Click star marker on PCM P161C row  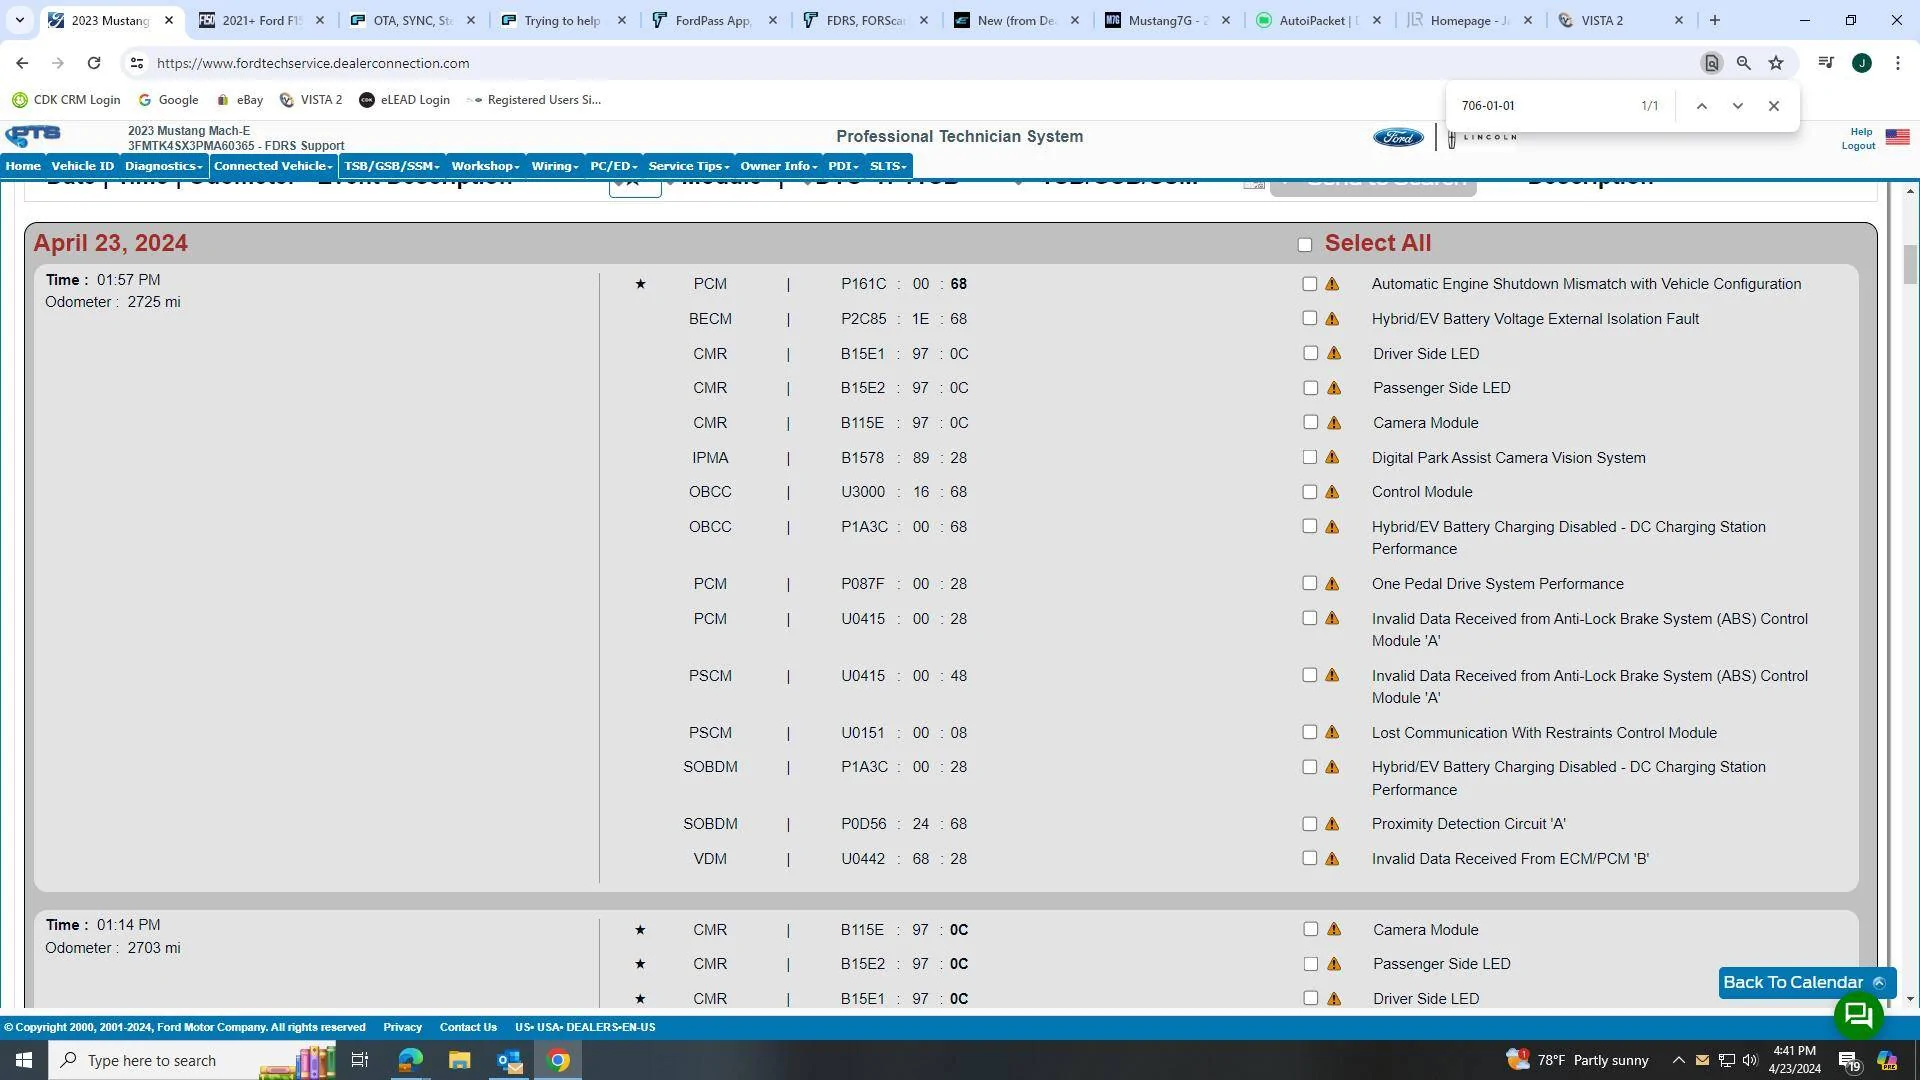tap(640, 284)
